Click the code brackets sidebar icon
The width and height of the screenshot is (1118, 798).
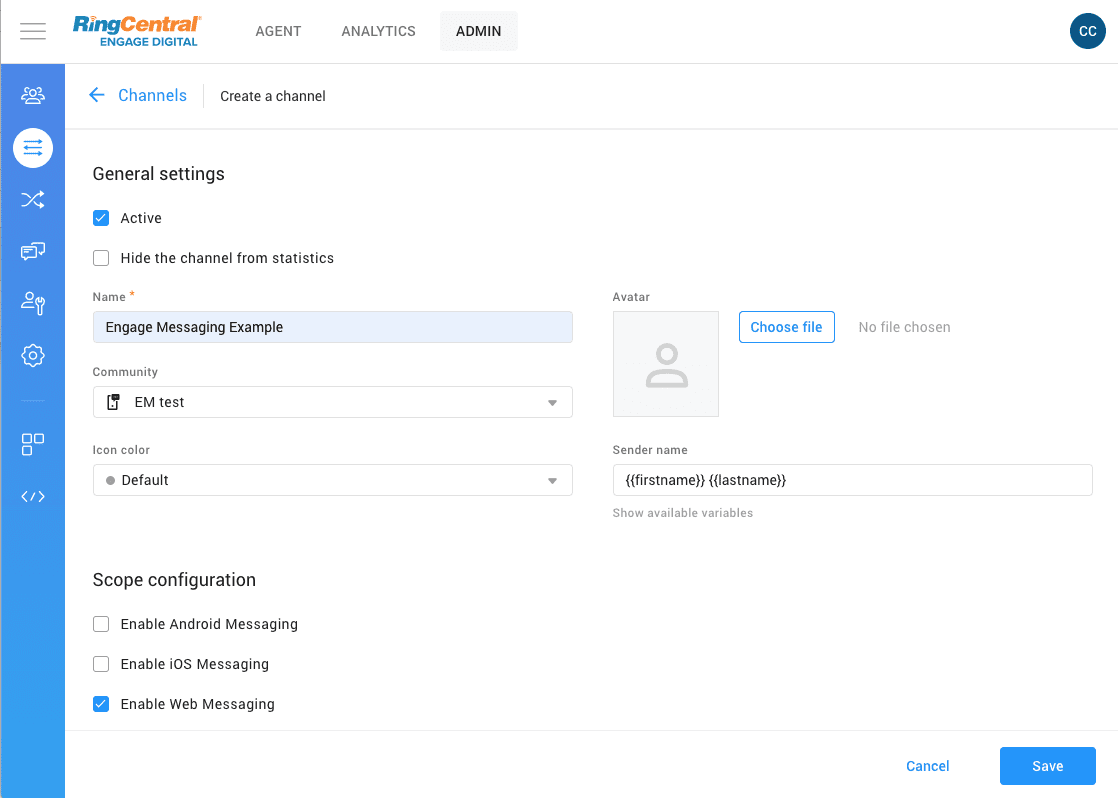(33, 496)
